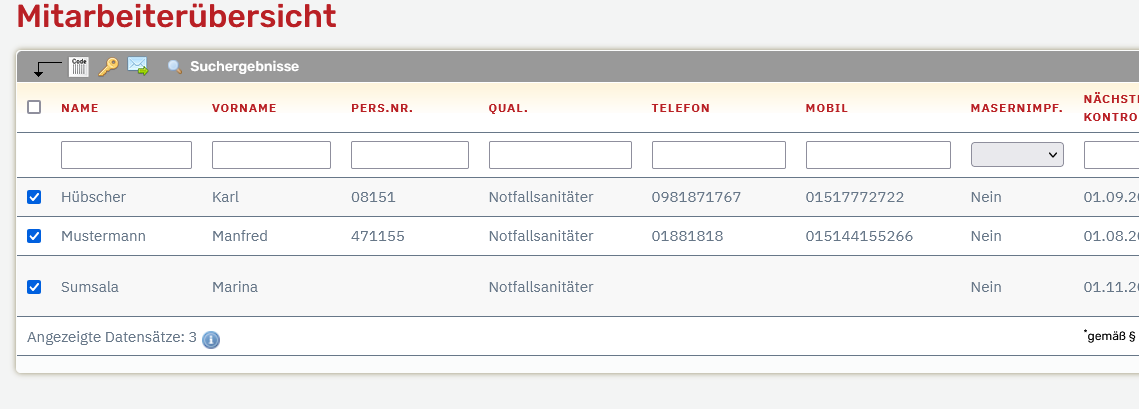
Task: Sort by the Name column header
Action: point(80,108)
